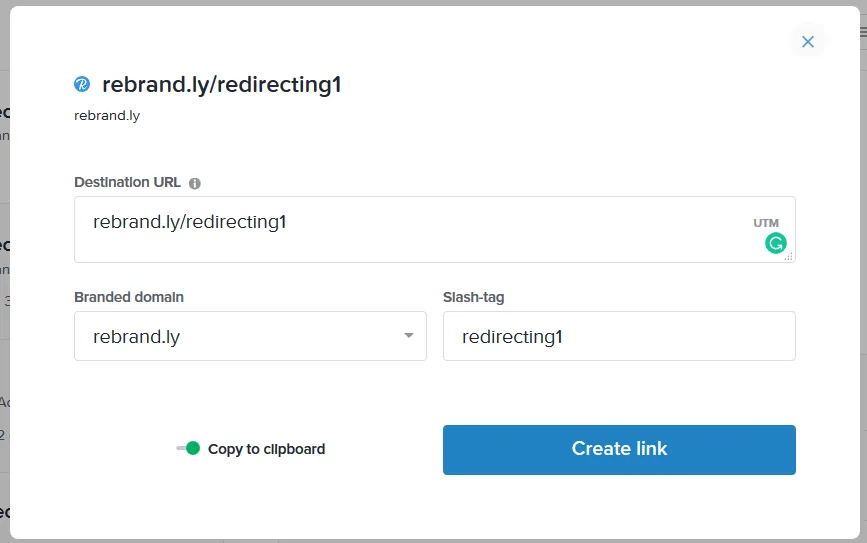Click inside the Slash-tag input field

pyautogui.click(x=618, y=337)
